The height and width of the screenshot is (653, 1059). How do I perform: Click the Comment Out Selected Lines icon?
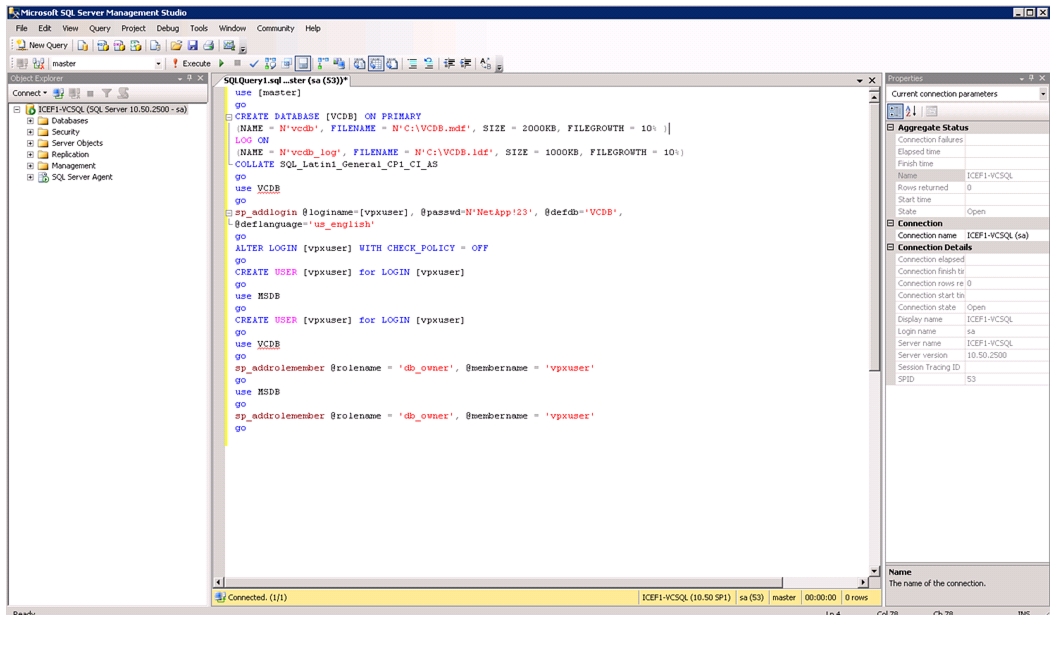[x=412, y=63]
